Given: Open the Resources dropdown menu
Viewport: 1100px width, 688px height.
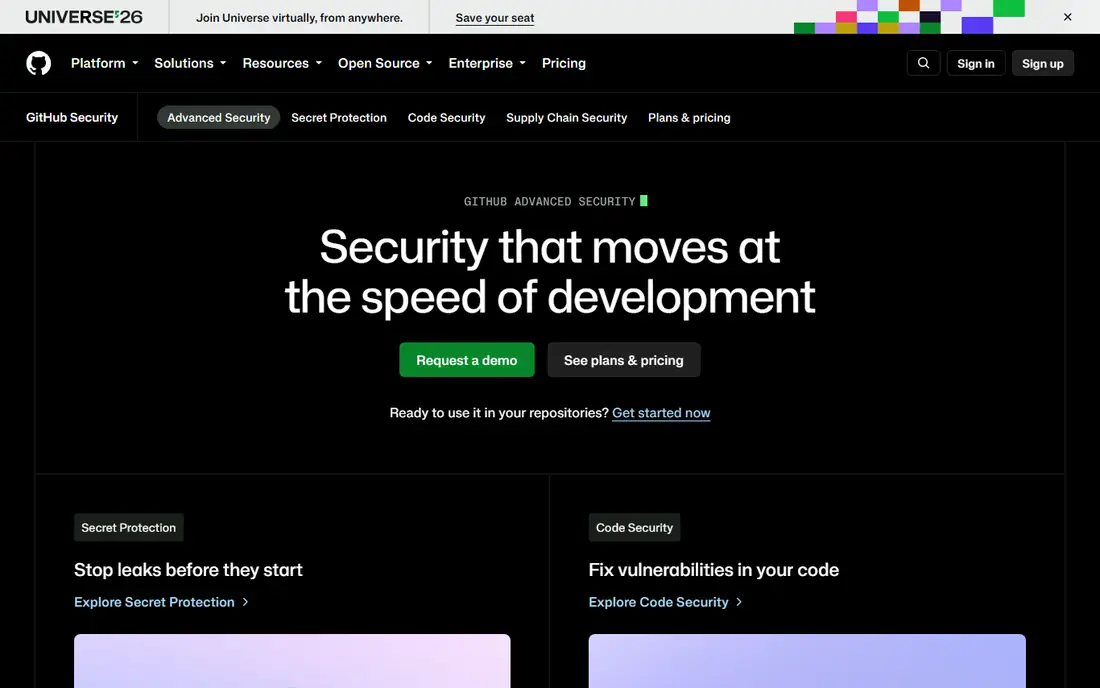Looking at the screenshot, I should (282, 63).
